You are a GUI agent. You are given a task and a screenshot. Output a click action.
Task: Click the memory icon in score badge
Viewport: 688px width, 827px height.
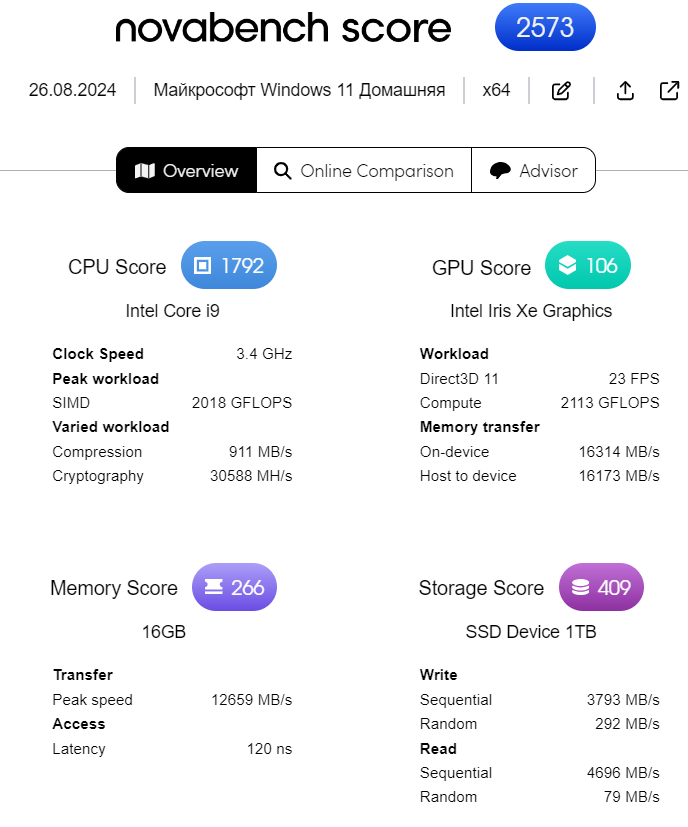click(213, 587)
